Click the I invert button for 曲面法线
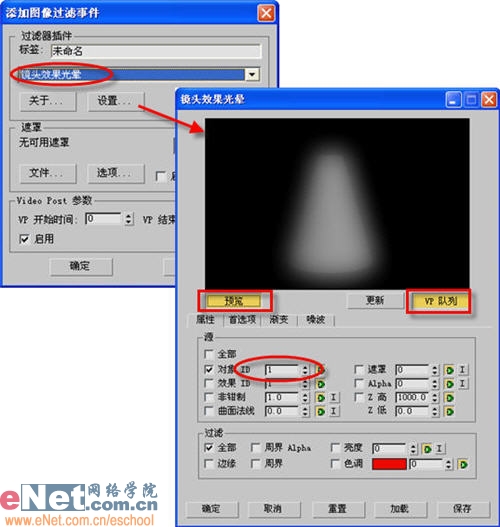500x527 pixels. [x=333, y=411]
